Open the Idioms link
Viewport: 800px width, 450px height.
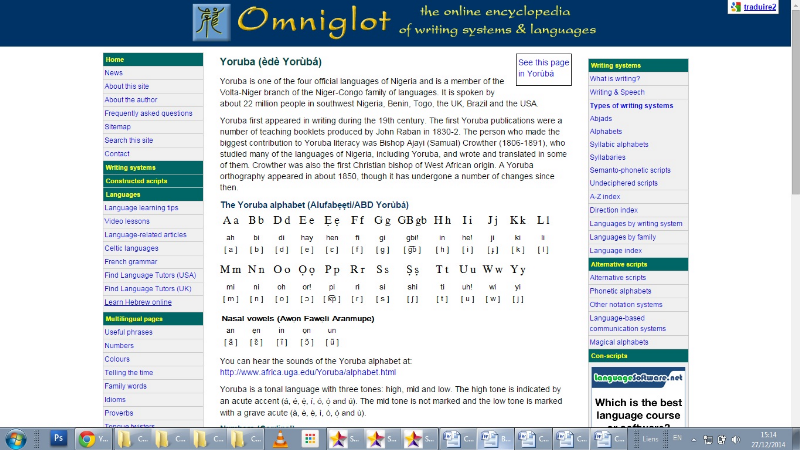pos(115,399)
